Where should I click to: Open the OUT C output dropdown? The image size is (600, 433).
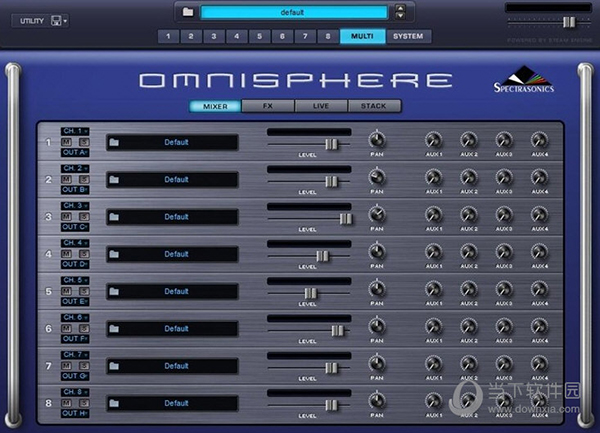pos(75,227)
